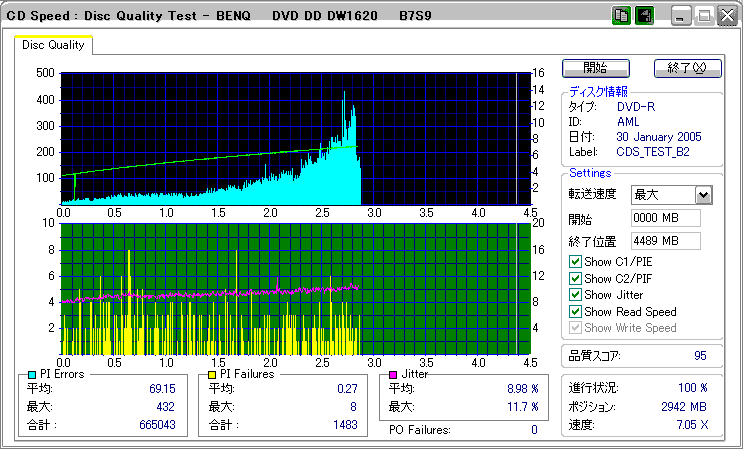This screenshot has width=743, height=449.
Task: Click the ポジション value 2942 MB
Action: click(x=684, y=407)
